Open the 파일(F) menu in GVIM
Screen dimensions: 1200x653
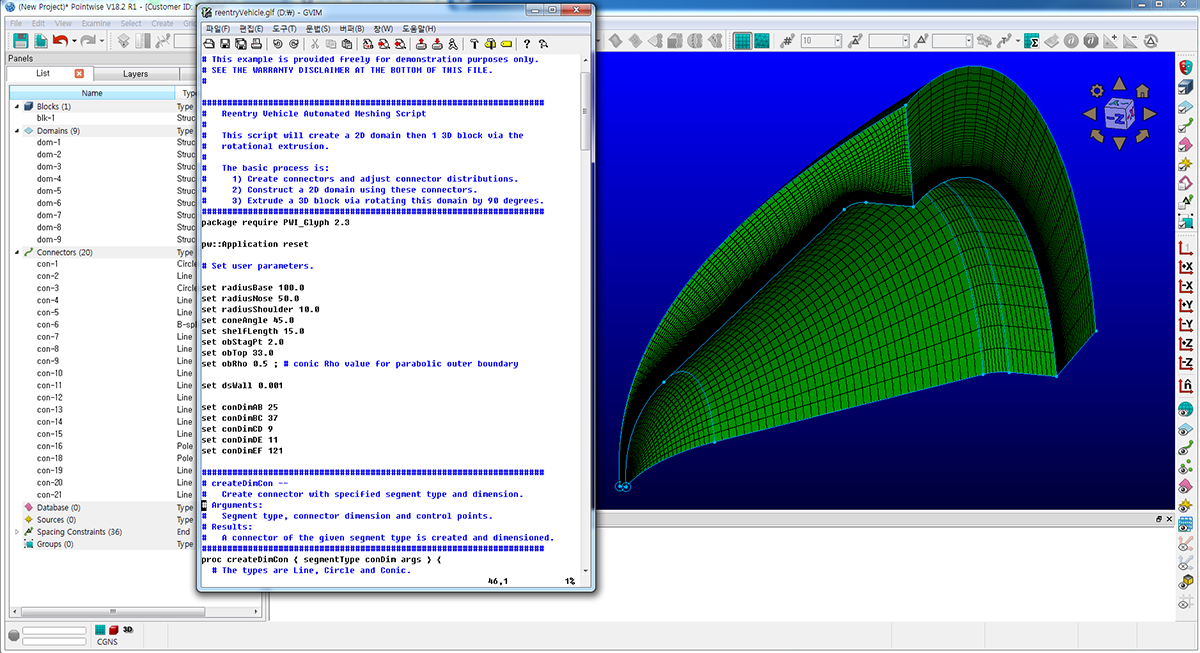coord(218,28)
